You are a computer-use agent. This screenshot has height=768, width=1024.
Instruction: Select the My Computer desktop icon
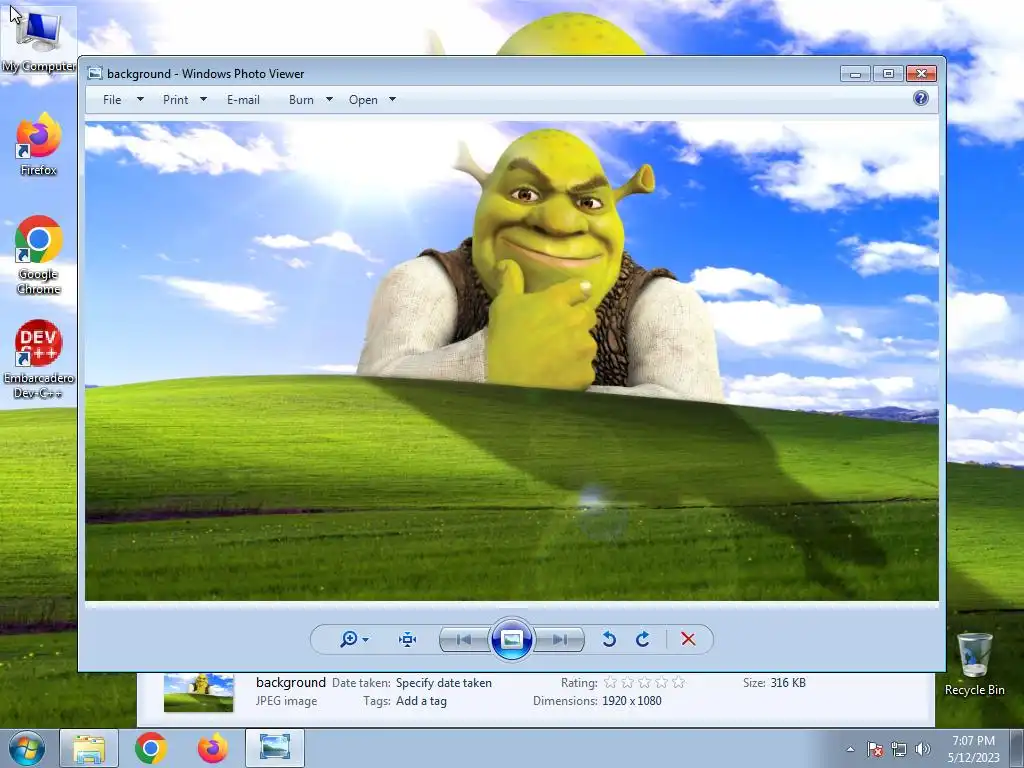(39, 42)
